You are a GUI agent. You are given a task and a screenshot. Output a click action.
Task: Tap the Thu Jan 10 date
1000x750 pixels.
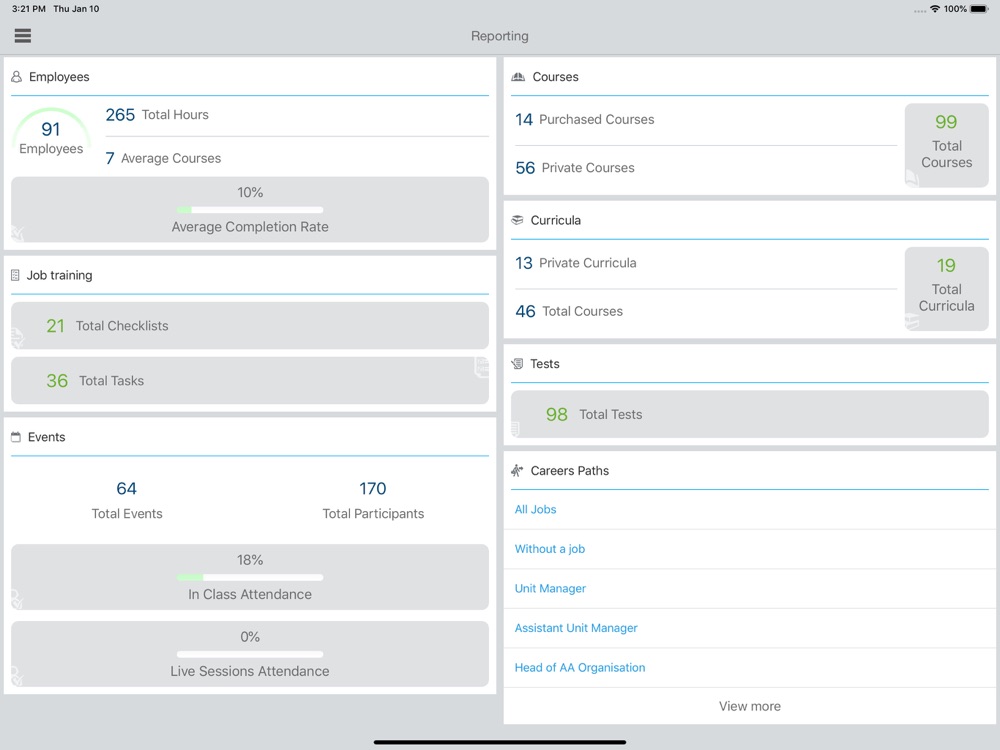tap(76, 9)
